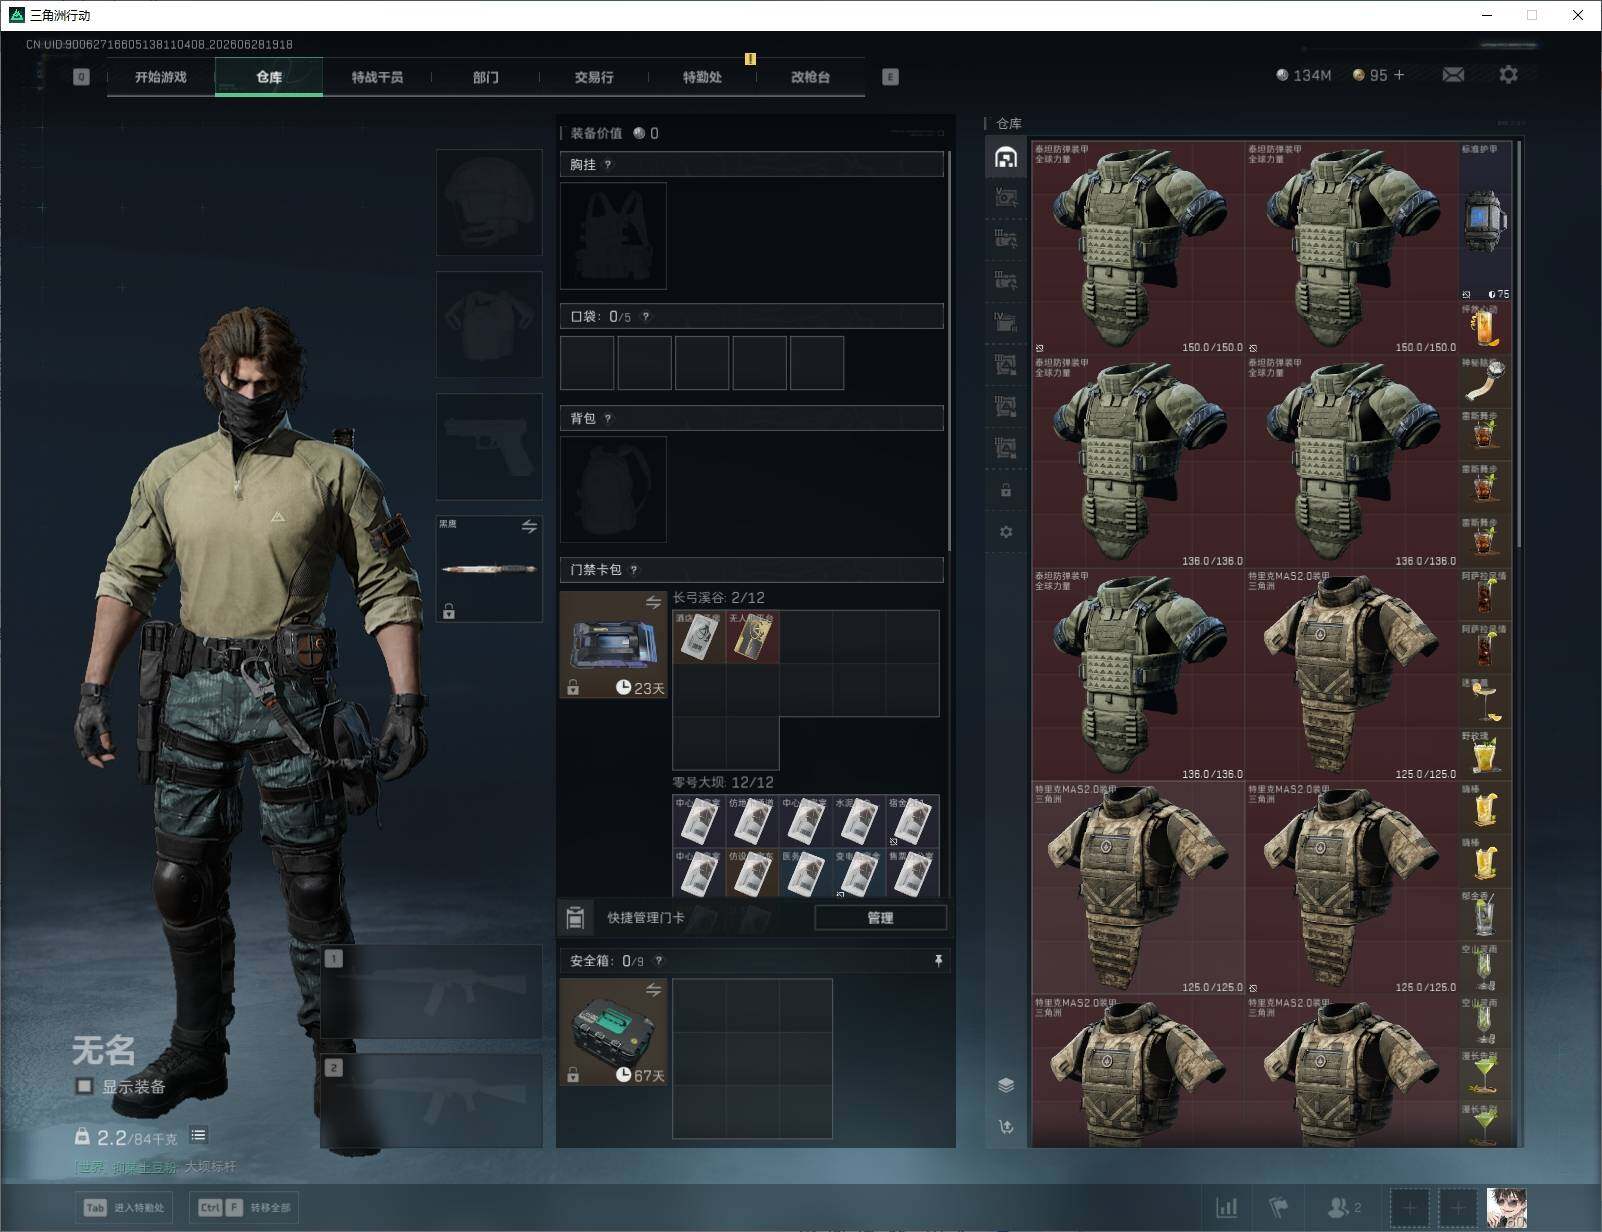This screenshot has width=1602, height=1232.
Task: Click the Ctrl F 转移全部 button
Action: click(x=245, y=1208)
